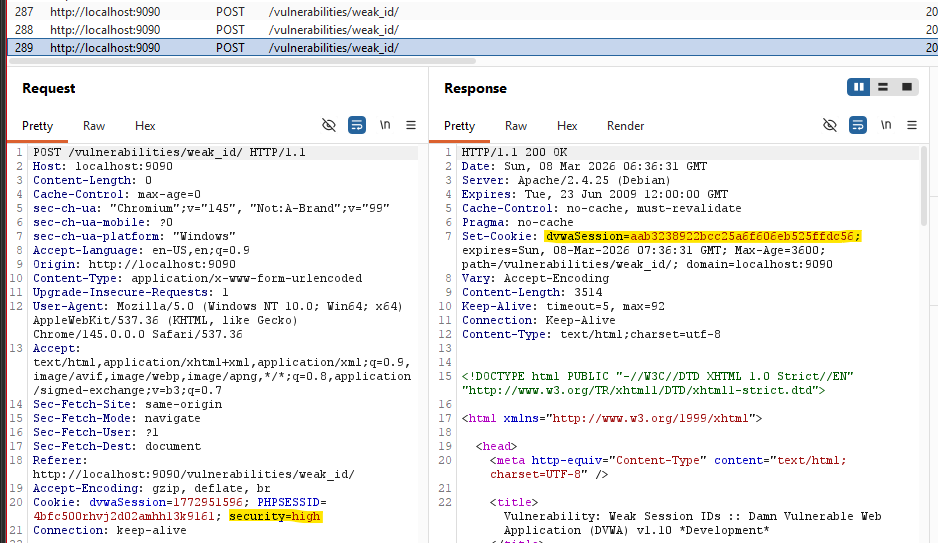Screen dimensions: 938x543
Task: Click the Expires response header
Action: click(595, 194)
